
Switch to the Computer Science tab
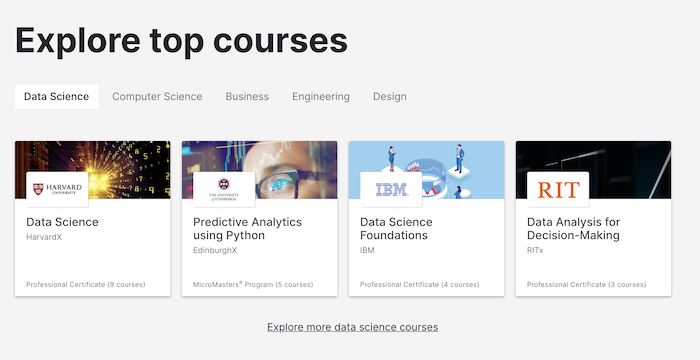tap(157, 96)
